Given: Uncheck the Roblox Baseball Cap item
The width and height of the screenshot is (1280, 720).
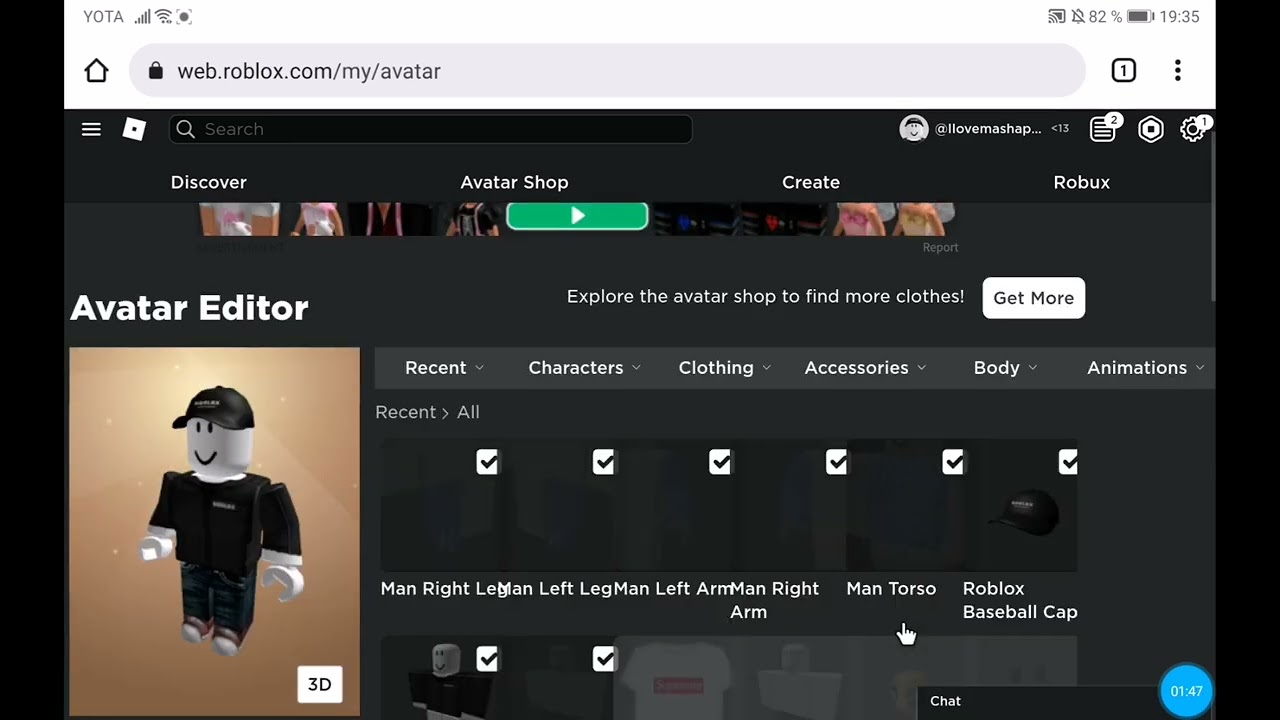Looking at the screenshot, I should click(1068, 462).
